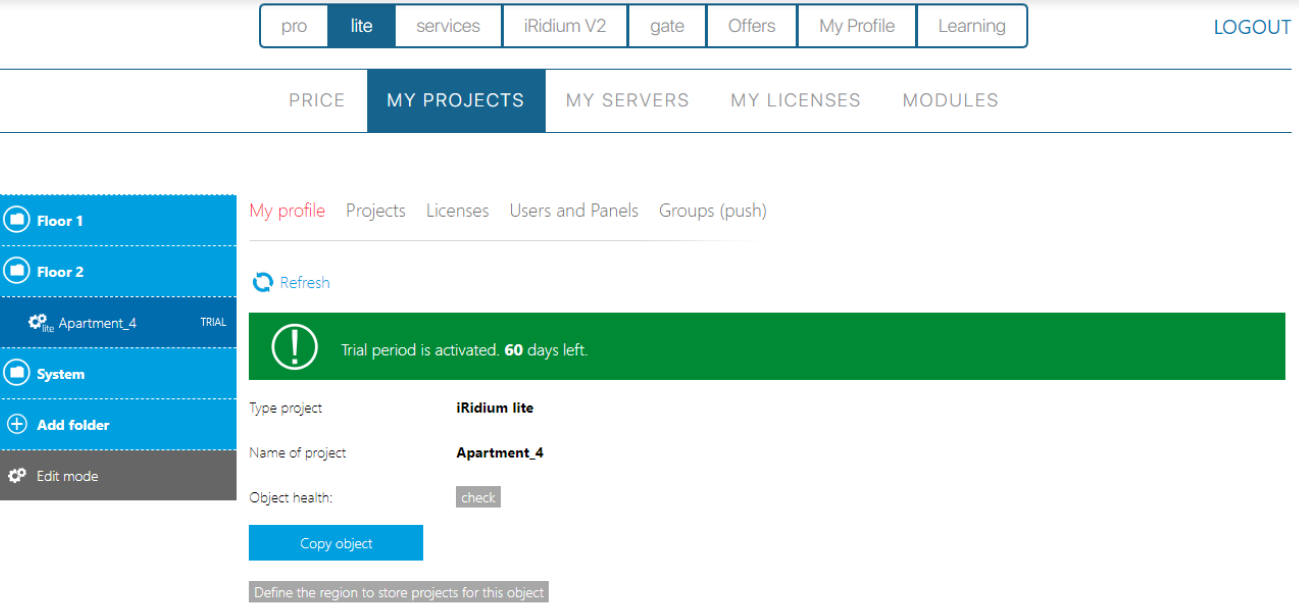Click the Apartment_4 lite gear icon
The height and width of the screenshot is (606, 1299).
pyautogui.click(x=39, y=322)
